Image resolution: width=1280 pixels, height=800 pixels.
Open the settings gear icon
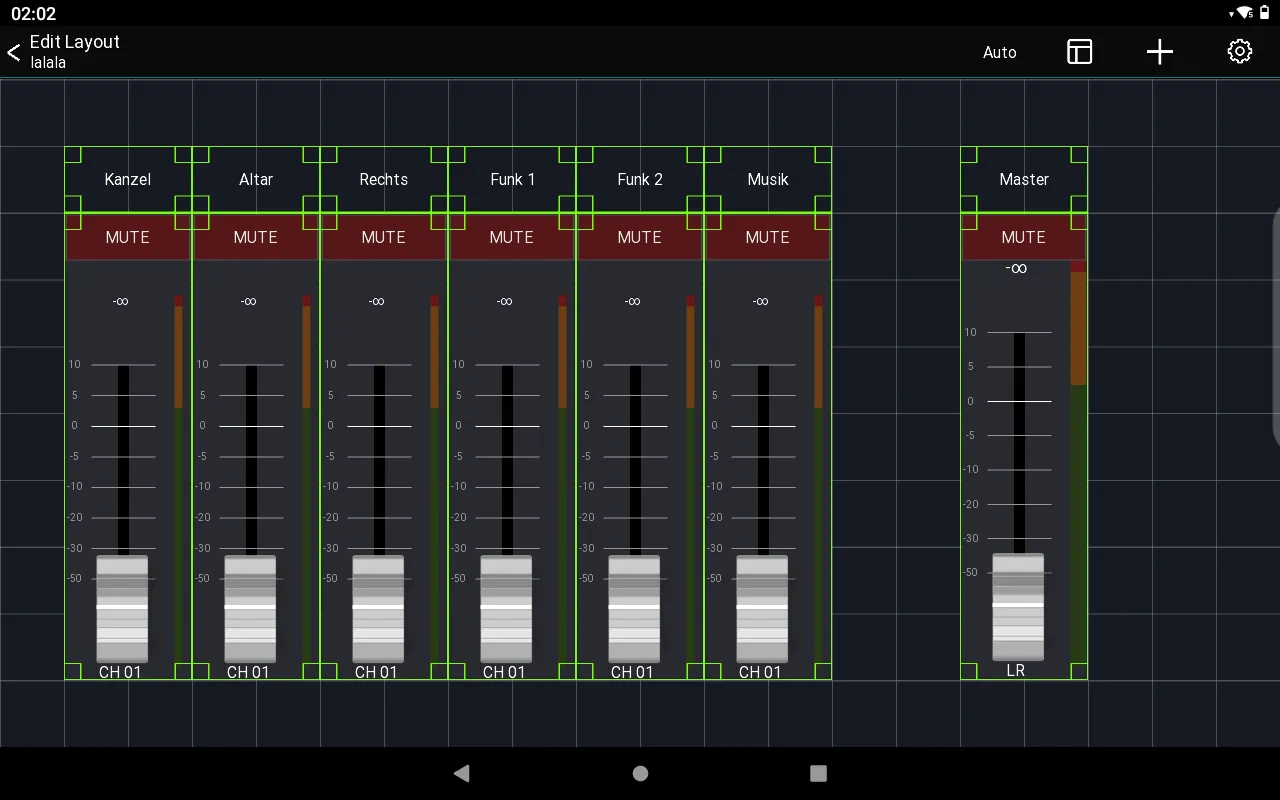[1239, 52]
